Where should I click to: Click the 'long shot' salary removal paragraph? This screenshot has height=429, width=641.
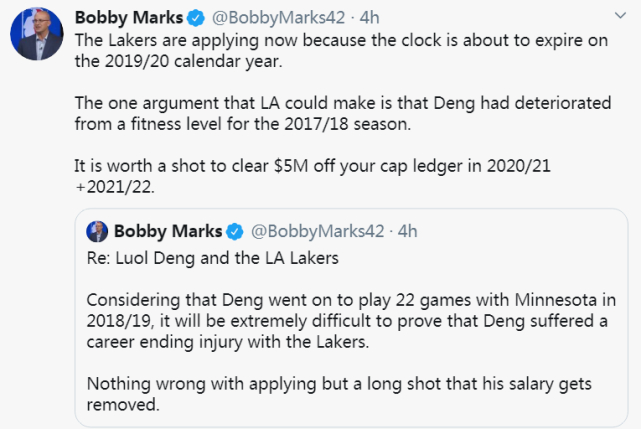pos(339,394)
